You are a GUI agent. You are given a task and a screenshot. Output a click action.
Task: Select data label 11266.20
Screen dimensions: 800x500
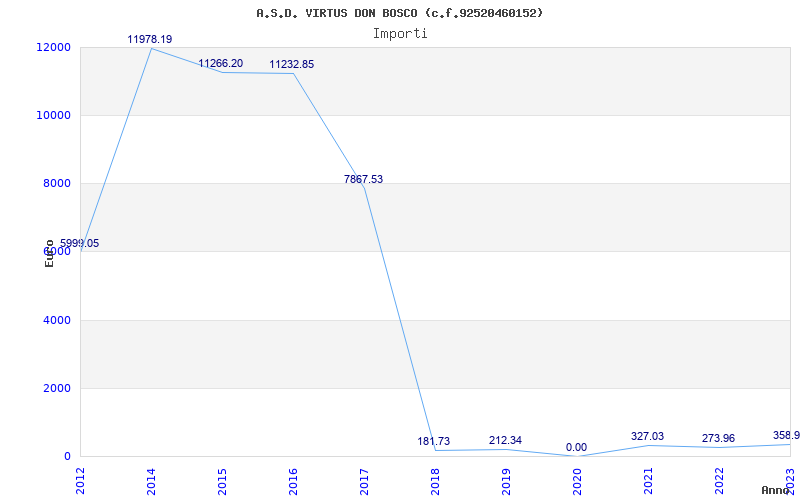[220, 64]
